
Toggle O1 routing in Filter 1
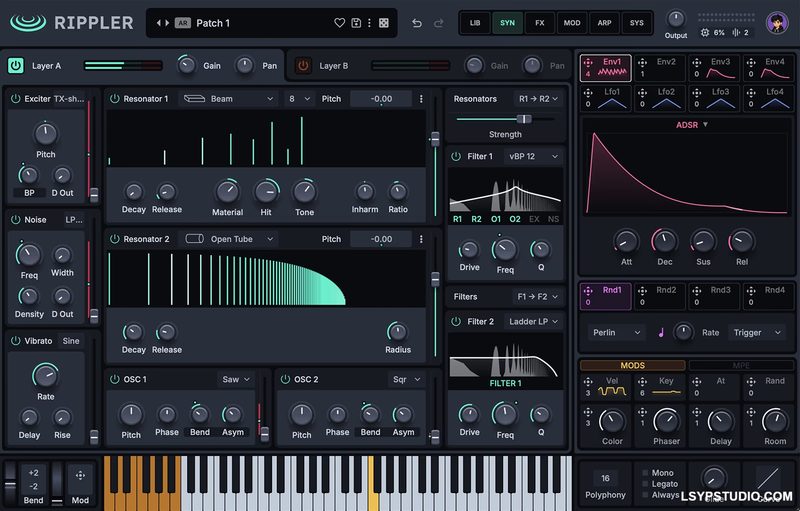click(496, 219)
